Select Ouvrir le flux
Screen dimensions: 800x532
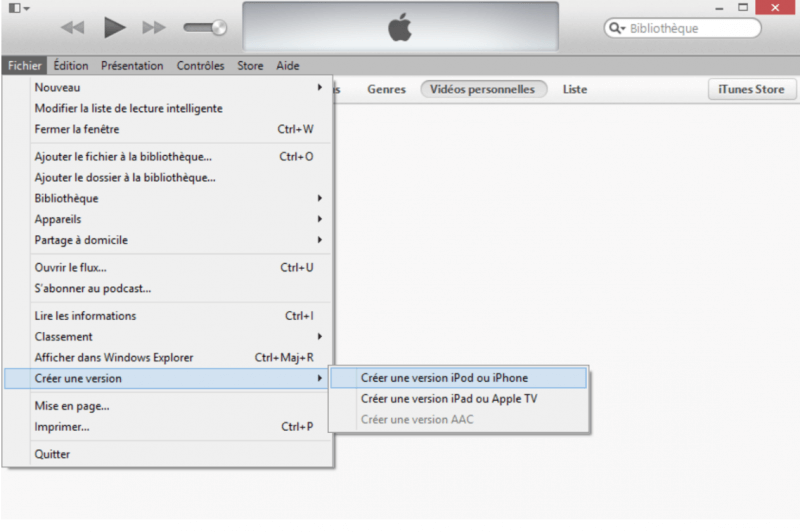pyautogui.click(x=167, y=267)
